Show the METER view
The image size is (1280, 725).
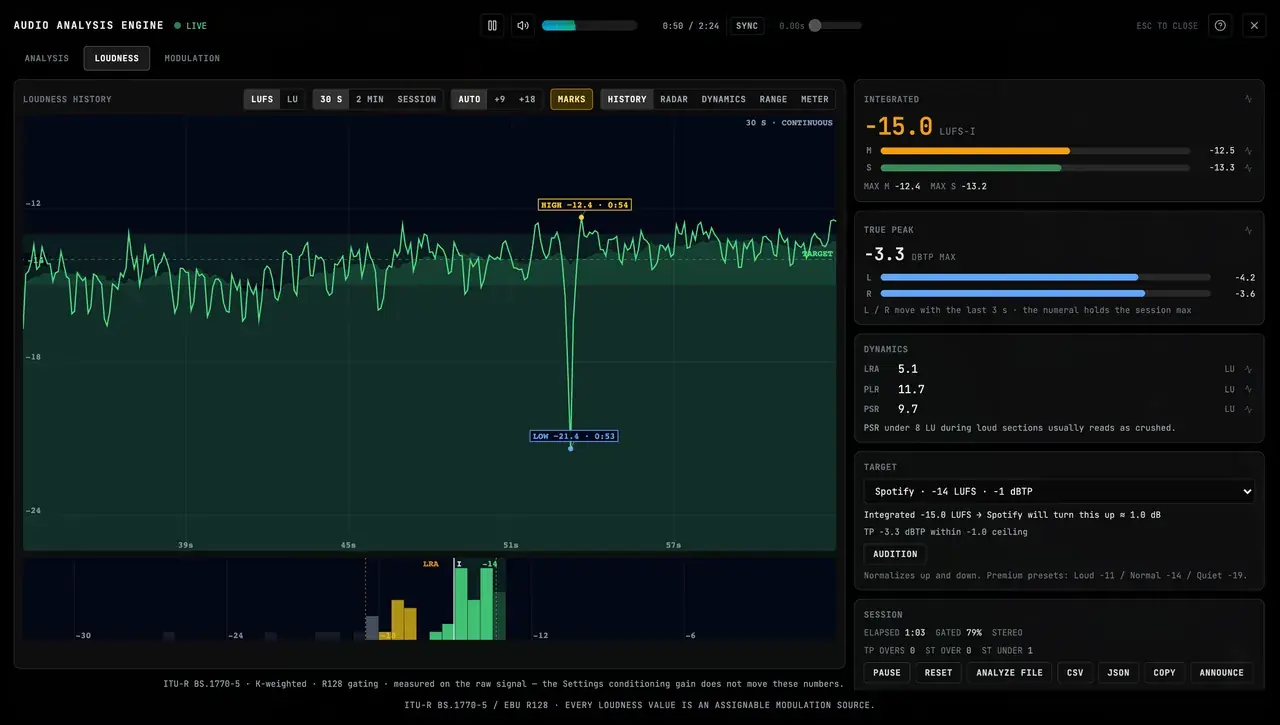click(815, 99)
